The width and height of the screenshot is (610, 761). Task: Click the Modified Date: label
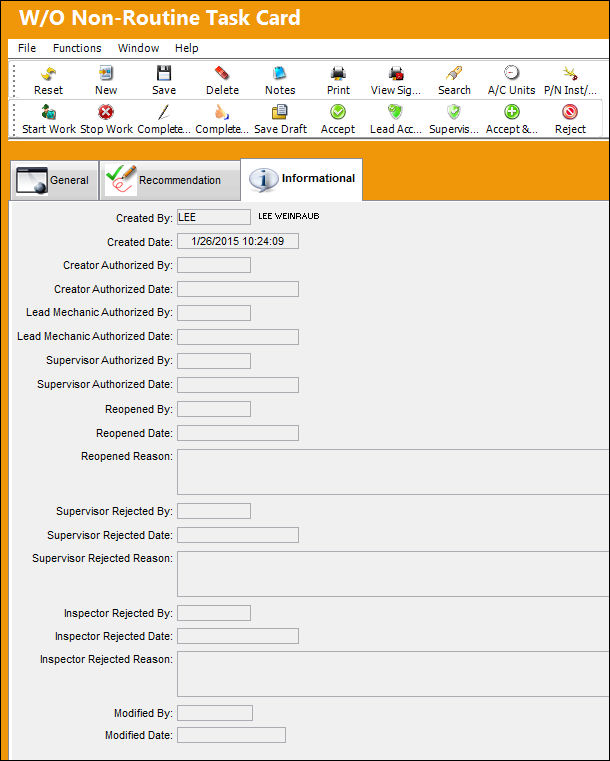(139, 735)
